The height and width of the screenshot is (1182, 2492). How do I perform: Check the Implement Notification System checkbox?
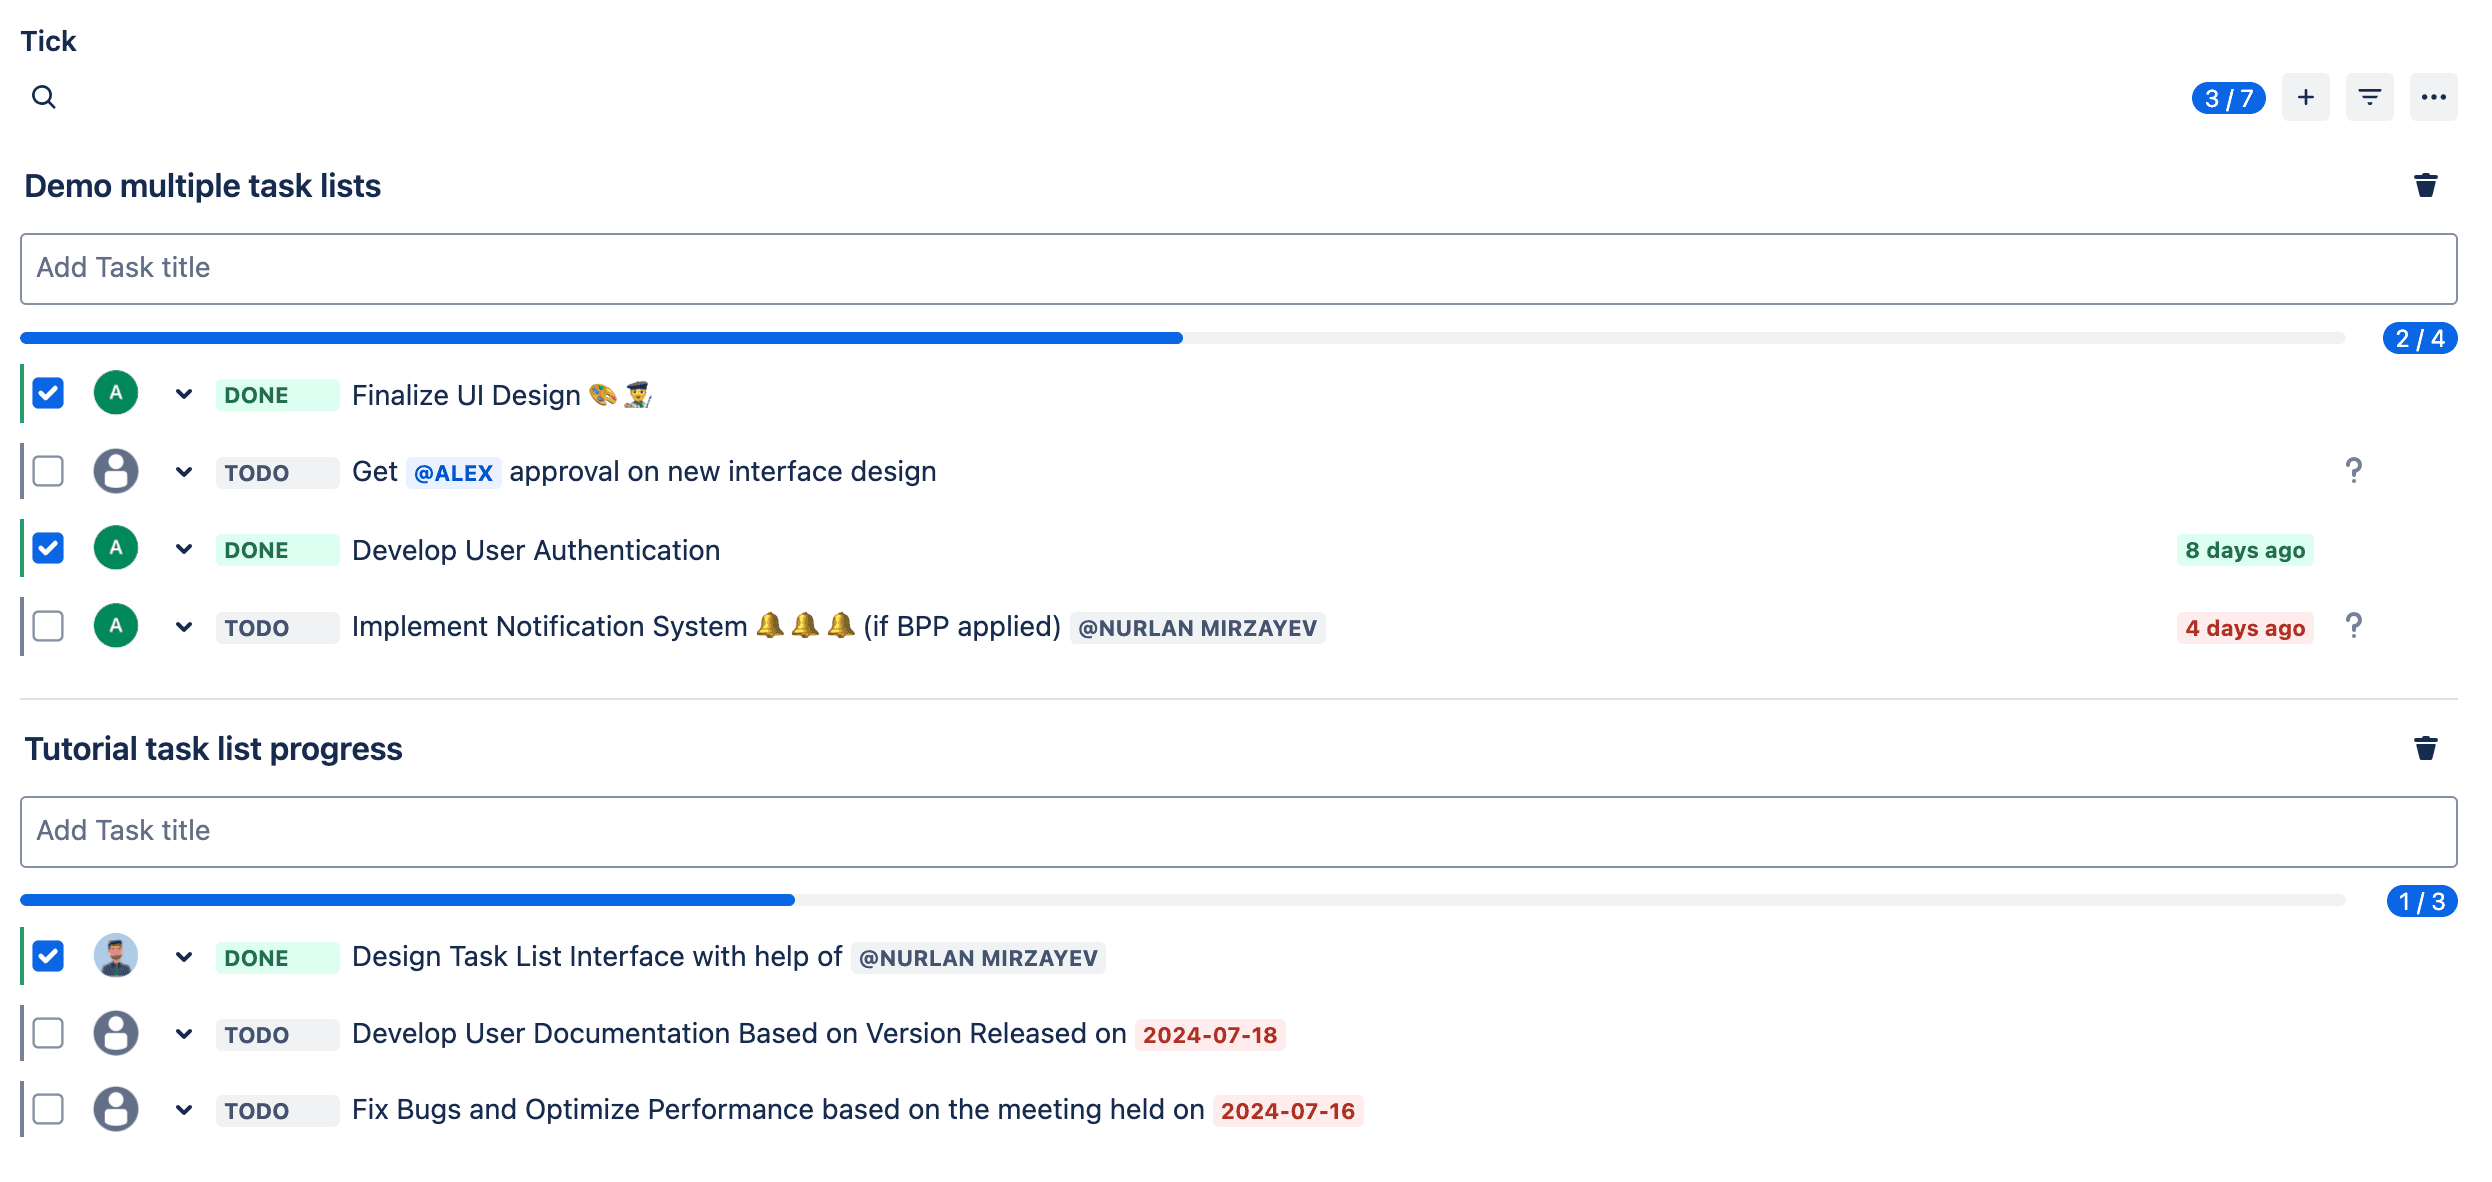point(48,626)
